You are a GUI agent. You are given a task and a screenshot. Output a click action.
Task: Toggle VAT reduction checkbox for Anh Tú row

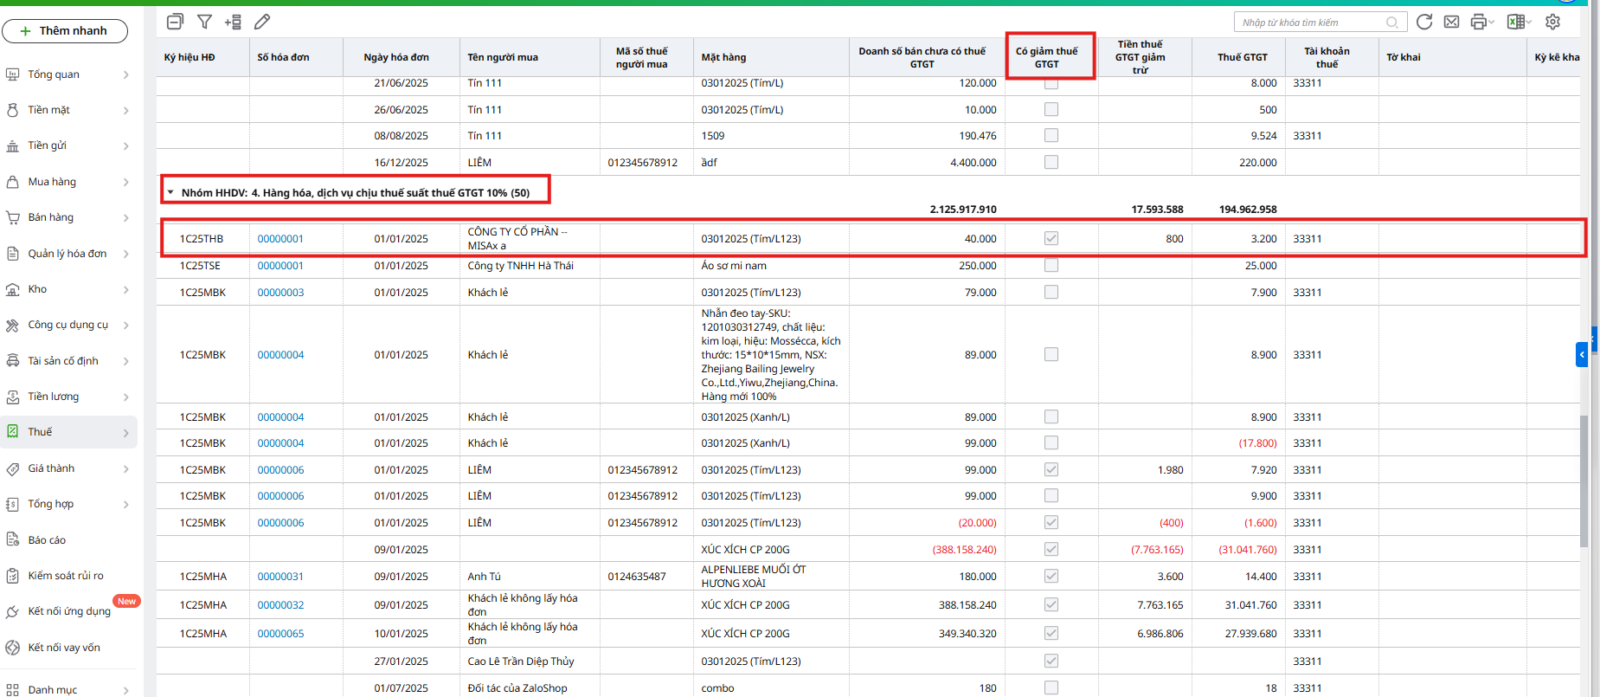coord(1051,576)
